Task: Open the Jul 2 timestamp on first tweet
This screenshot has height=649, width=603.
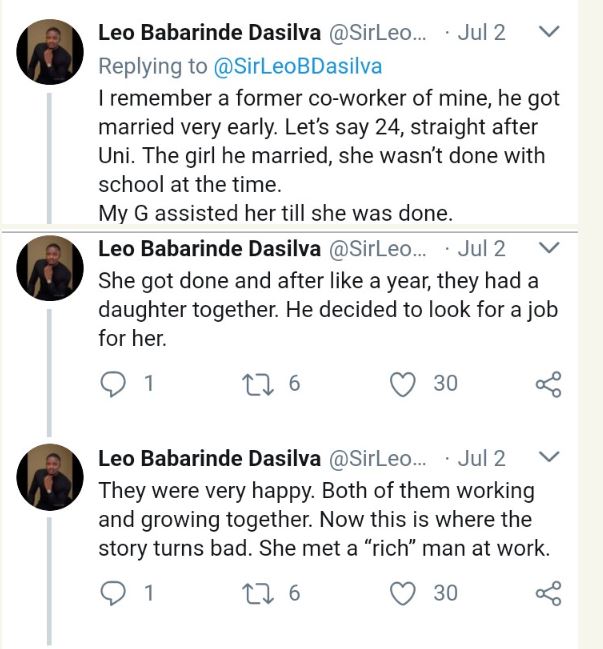Action: point(482,32)
